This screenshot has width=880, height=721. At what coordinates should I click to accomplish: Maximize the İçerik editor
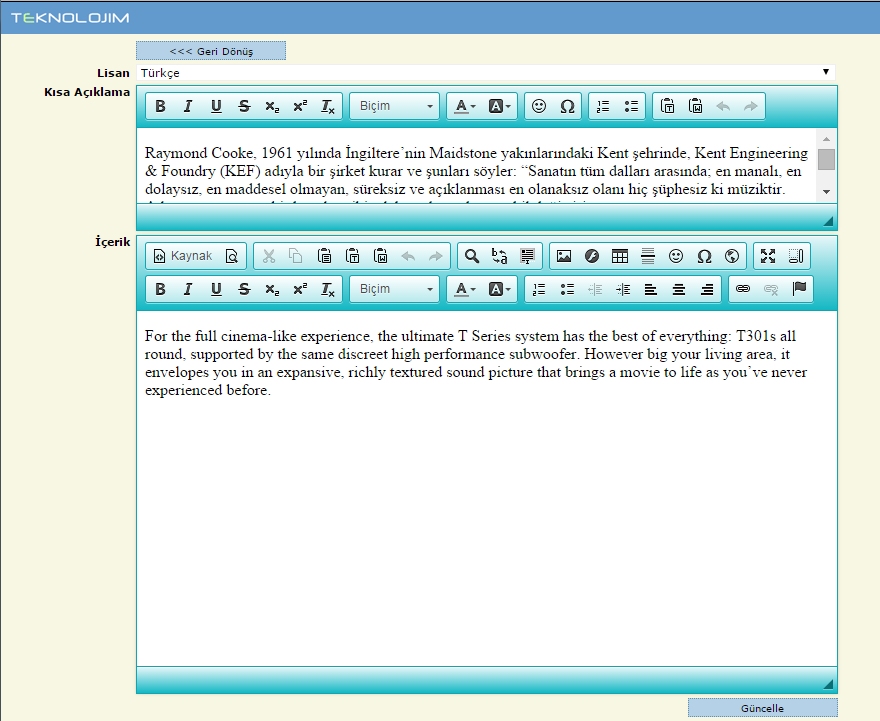click(768, 256)
